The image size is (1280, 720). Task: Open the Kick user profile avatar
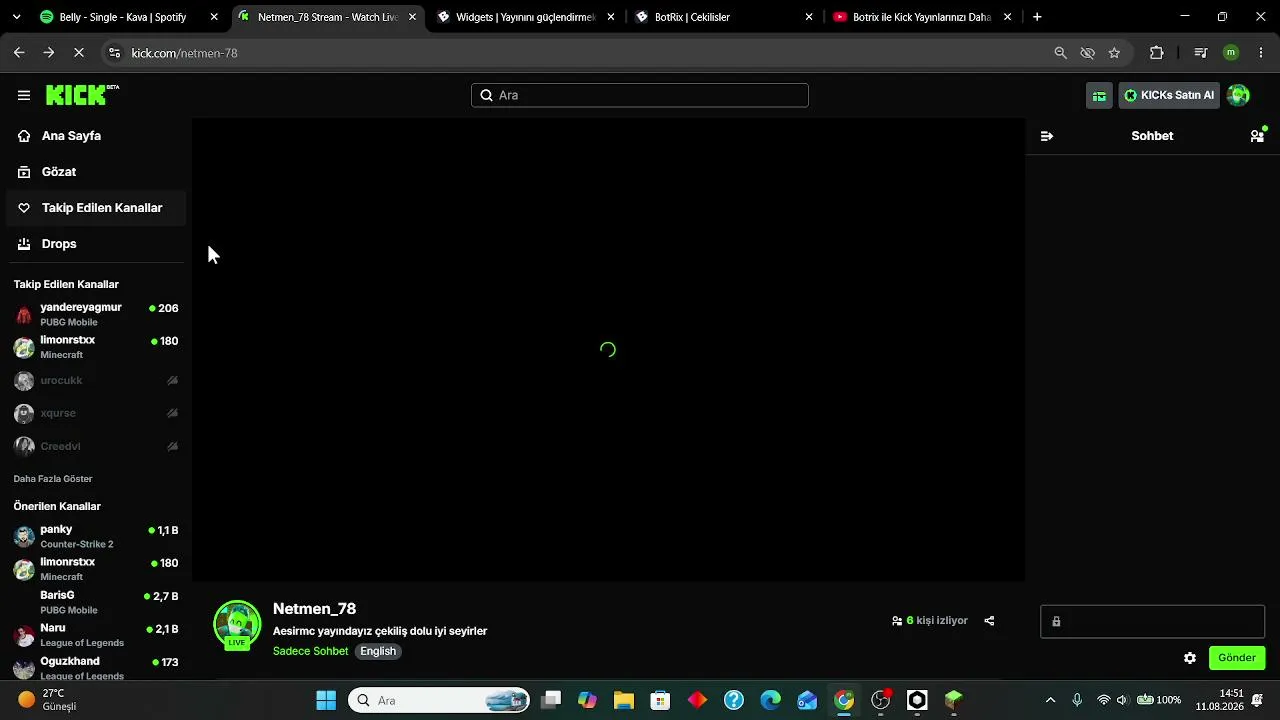1238,95
